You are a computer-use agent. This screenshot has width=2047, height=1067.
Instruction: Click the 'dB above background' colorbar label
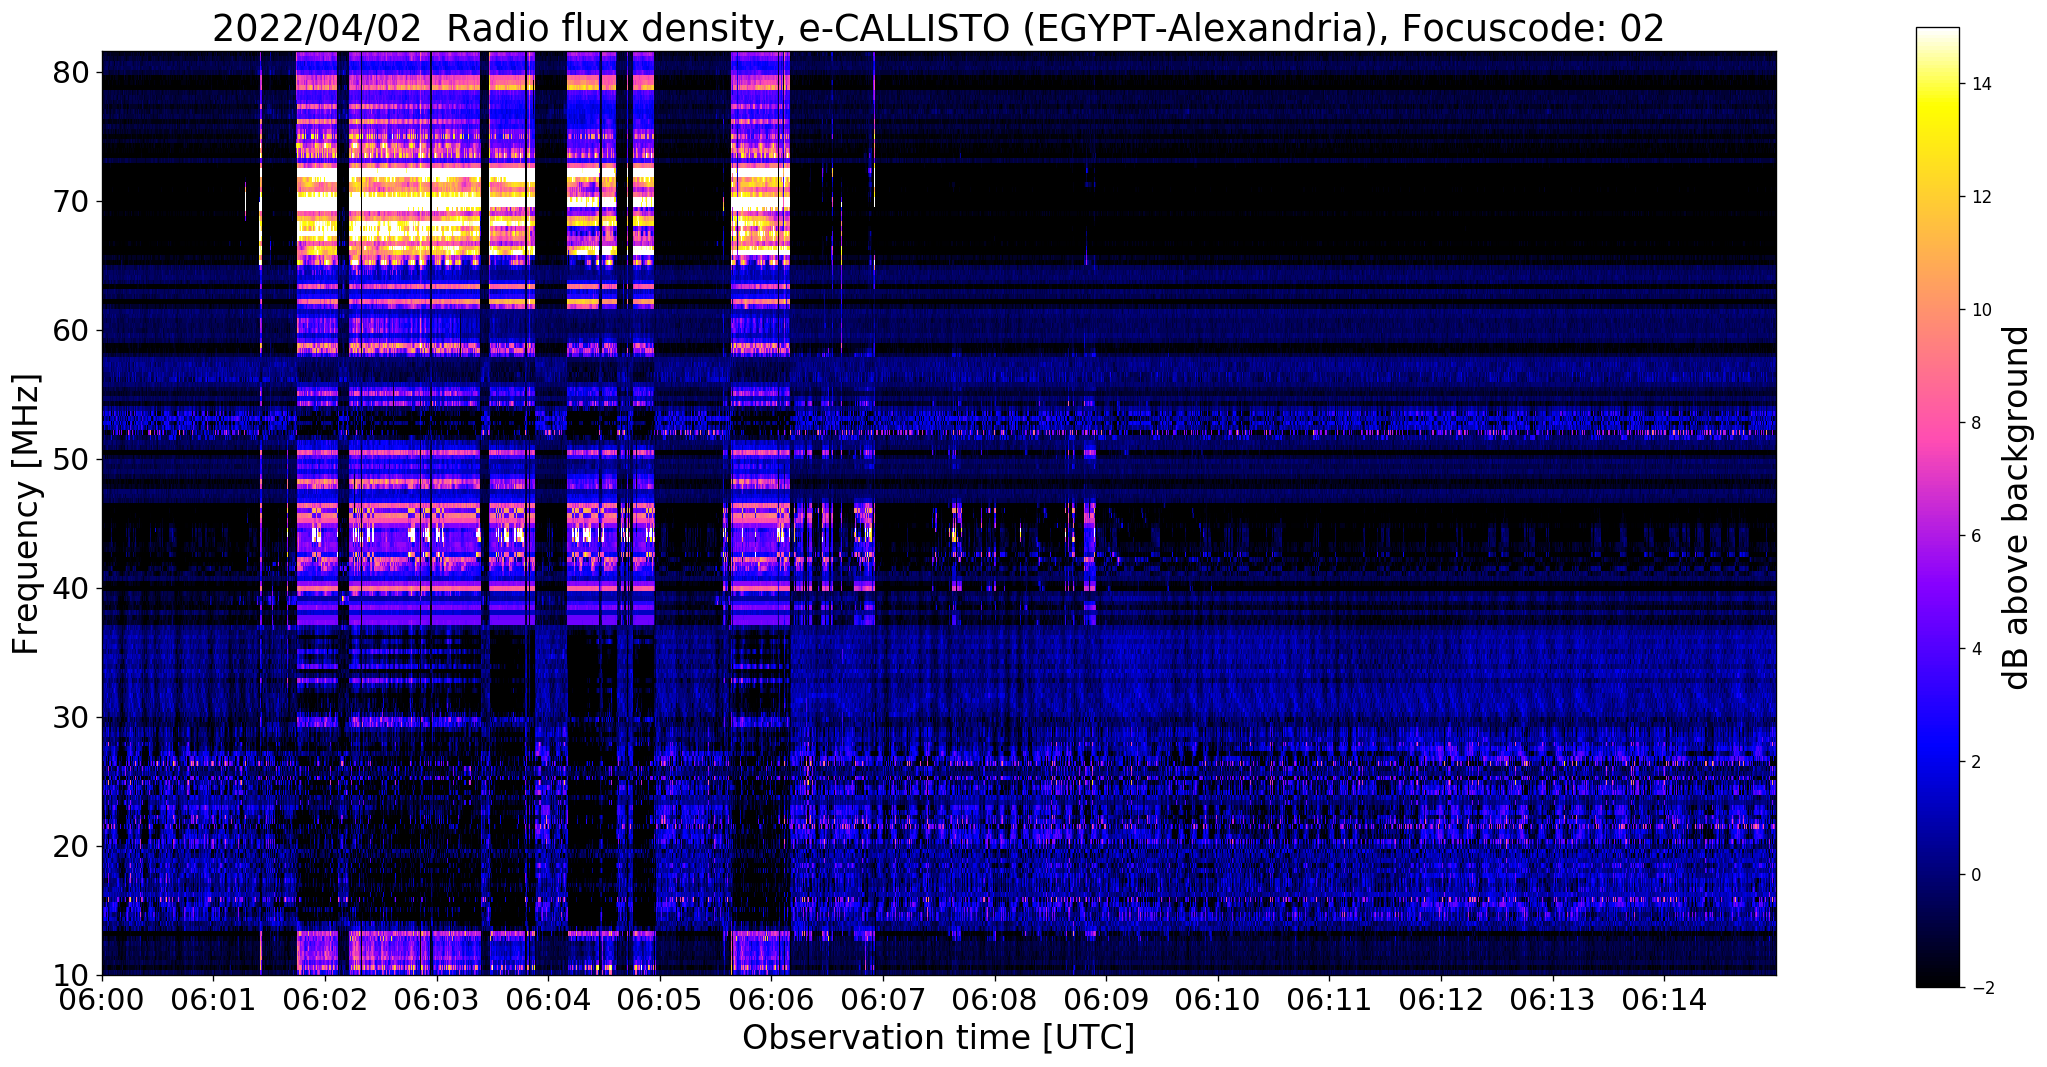click(2017, 508)
